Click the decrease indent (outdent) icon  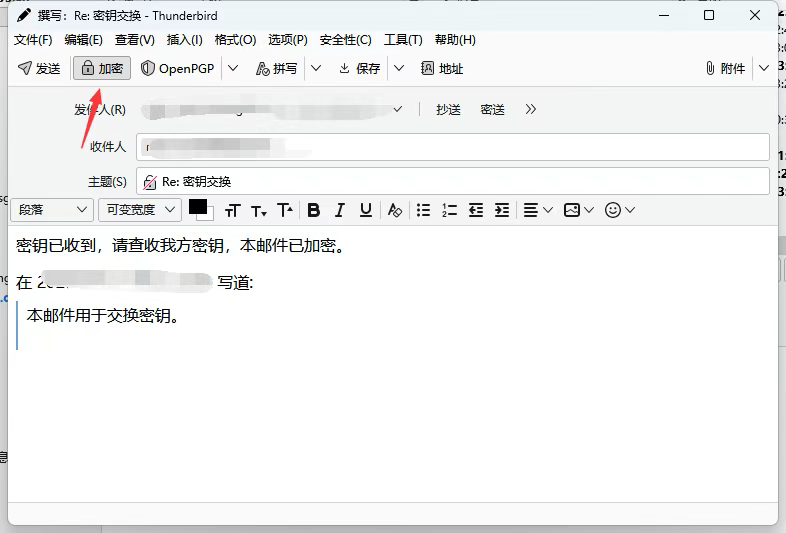(476, 210)
